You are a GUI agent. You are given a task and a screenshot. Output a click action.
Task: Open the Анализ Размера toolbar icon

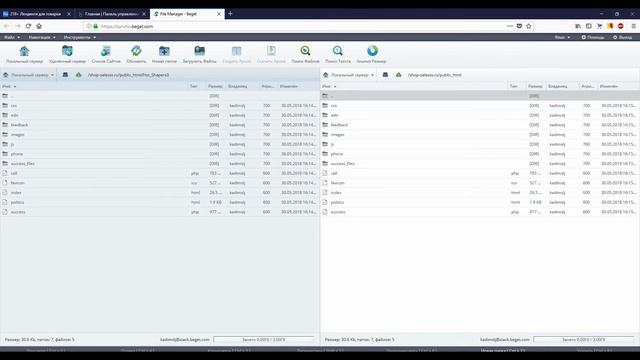coord(371,54)
